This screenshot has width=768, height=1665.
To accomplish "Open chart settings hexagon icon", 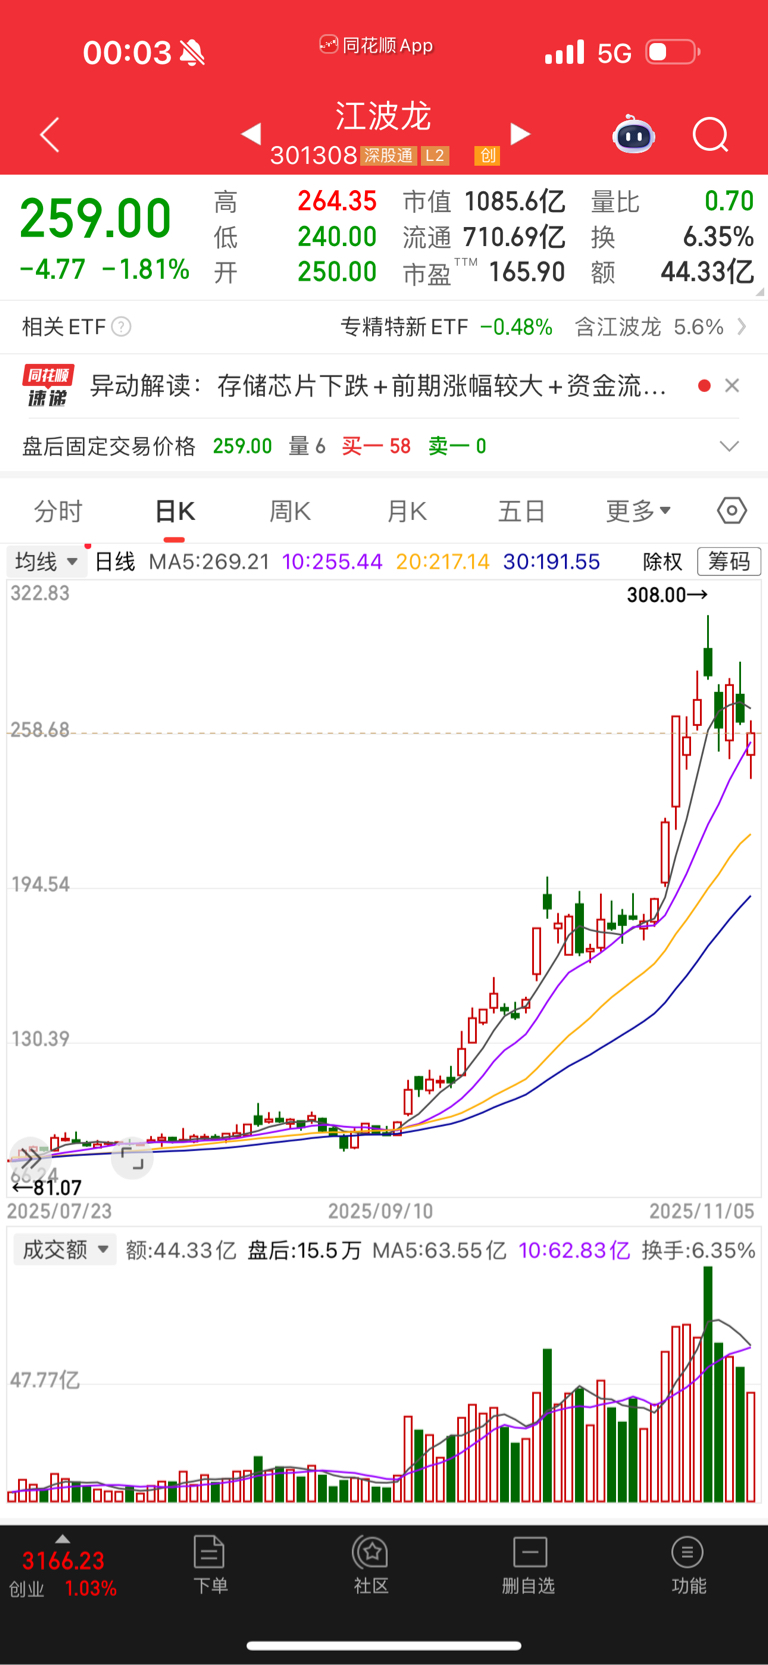I will pyautogui.click(x=732, y=511).
